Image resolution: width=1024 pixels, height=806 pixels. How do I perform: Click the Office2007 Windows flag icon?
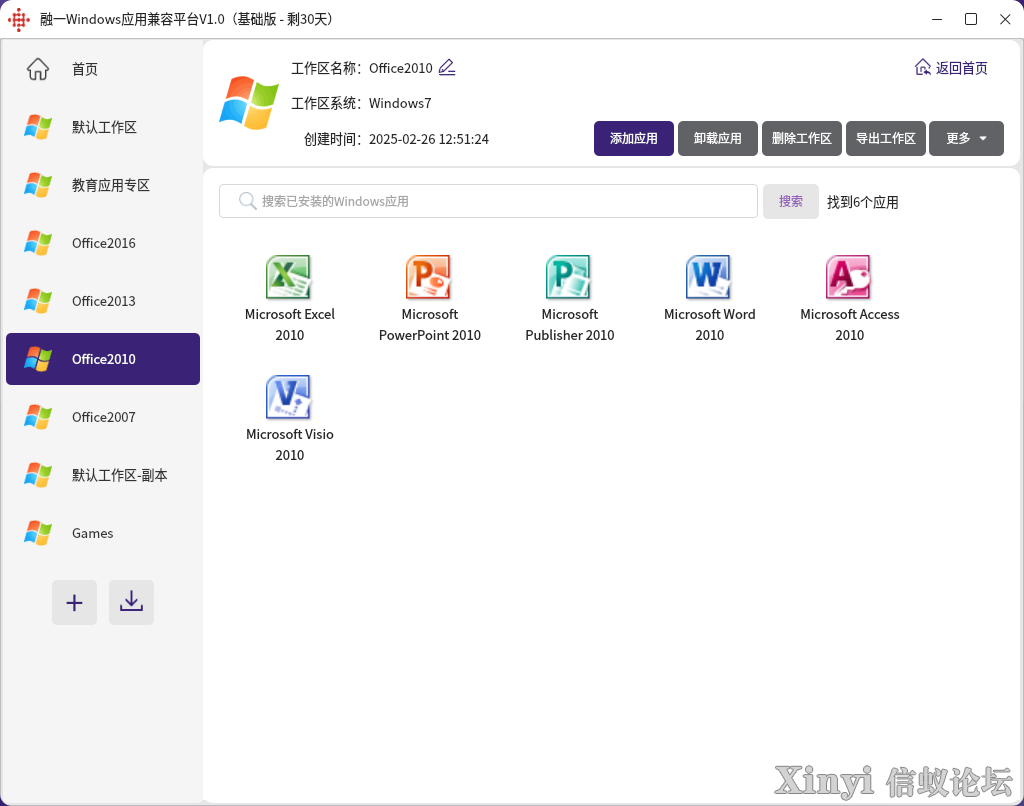38,417
